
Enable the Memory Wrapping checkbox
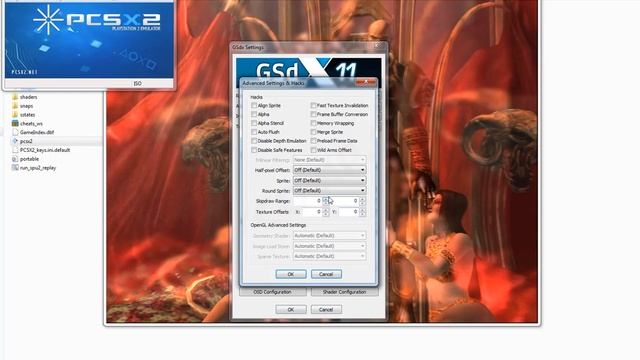tap(313, 123)
